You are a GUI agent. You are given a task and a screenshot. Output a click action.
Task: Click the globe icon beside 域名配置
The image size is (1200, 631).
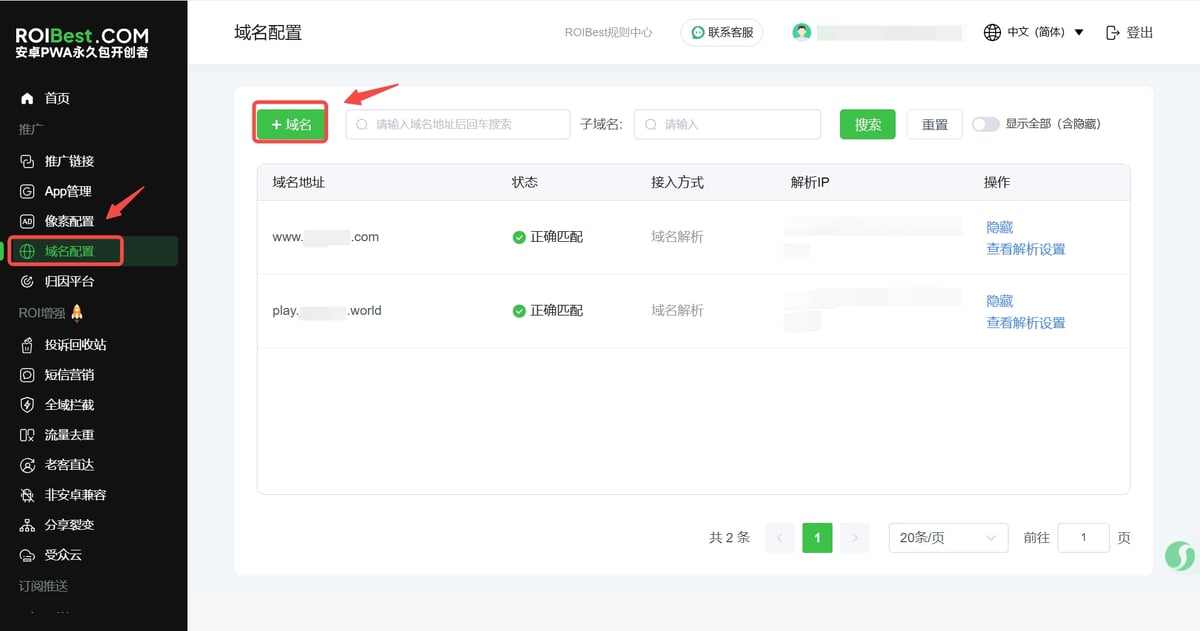point(27,251)
